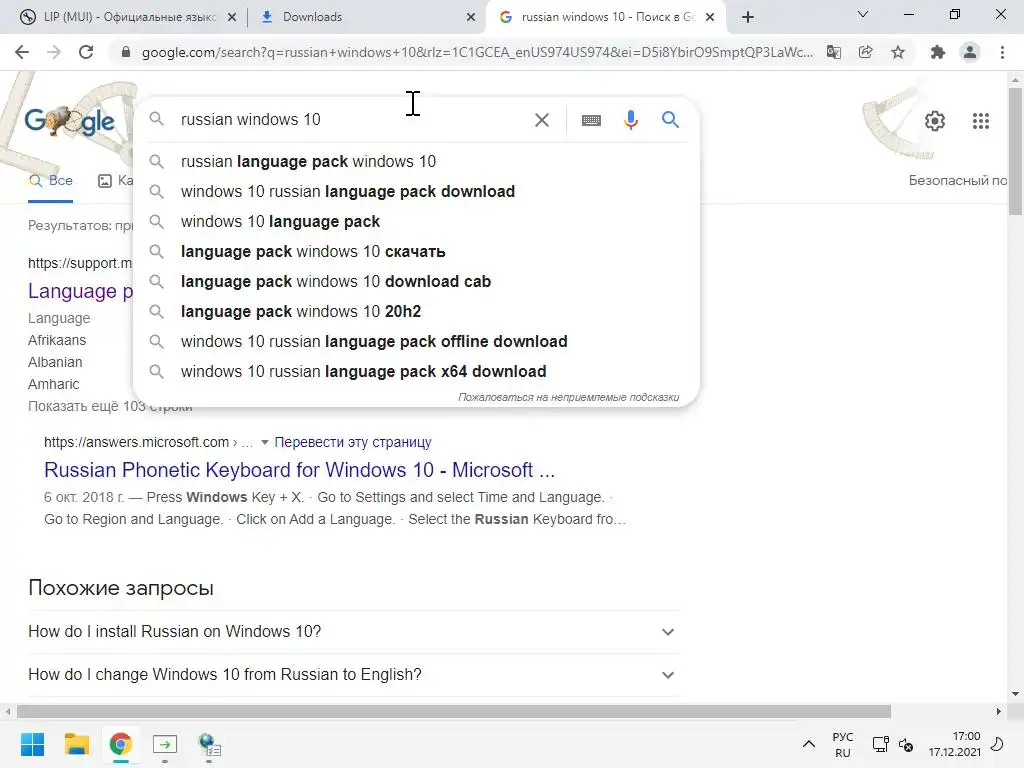The height and width of the screenshot is (768, 1024).
Task: Click Пожаловаться на неприемлемые подсказки link
Action: click(568, 397)
